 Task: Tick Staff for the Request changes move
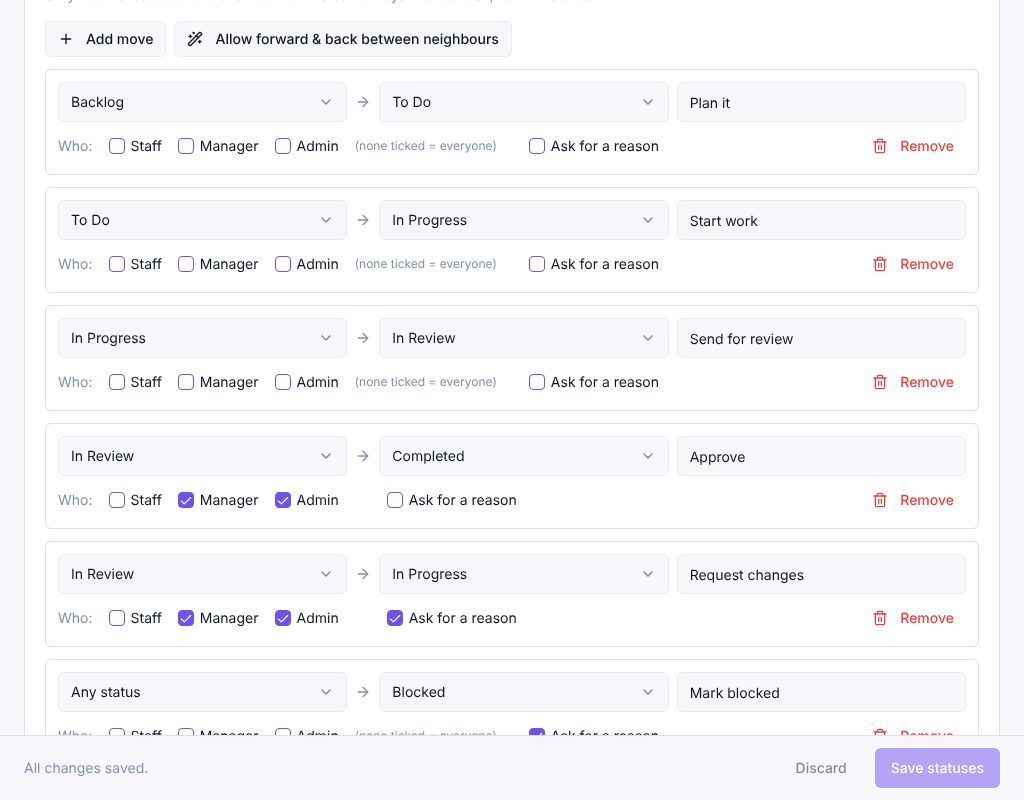point(117,618)
